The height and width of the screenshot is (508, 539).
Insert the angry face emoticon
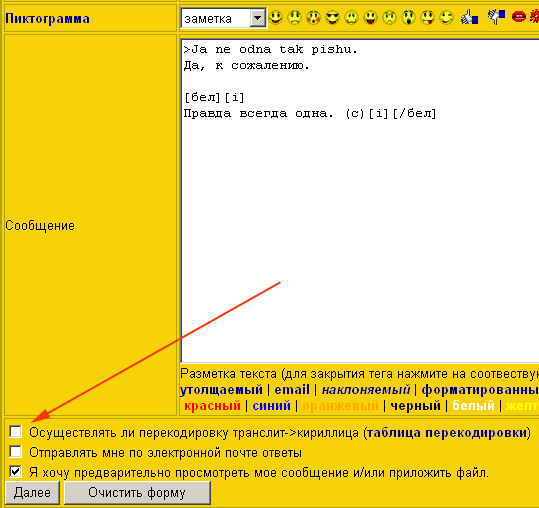click(389, 18)
